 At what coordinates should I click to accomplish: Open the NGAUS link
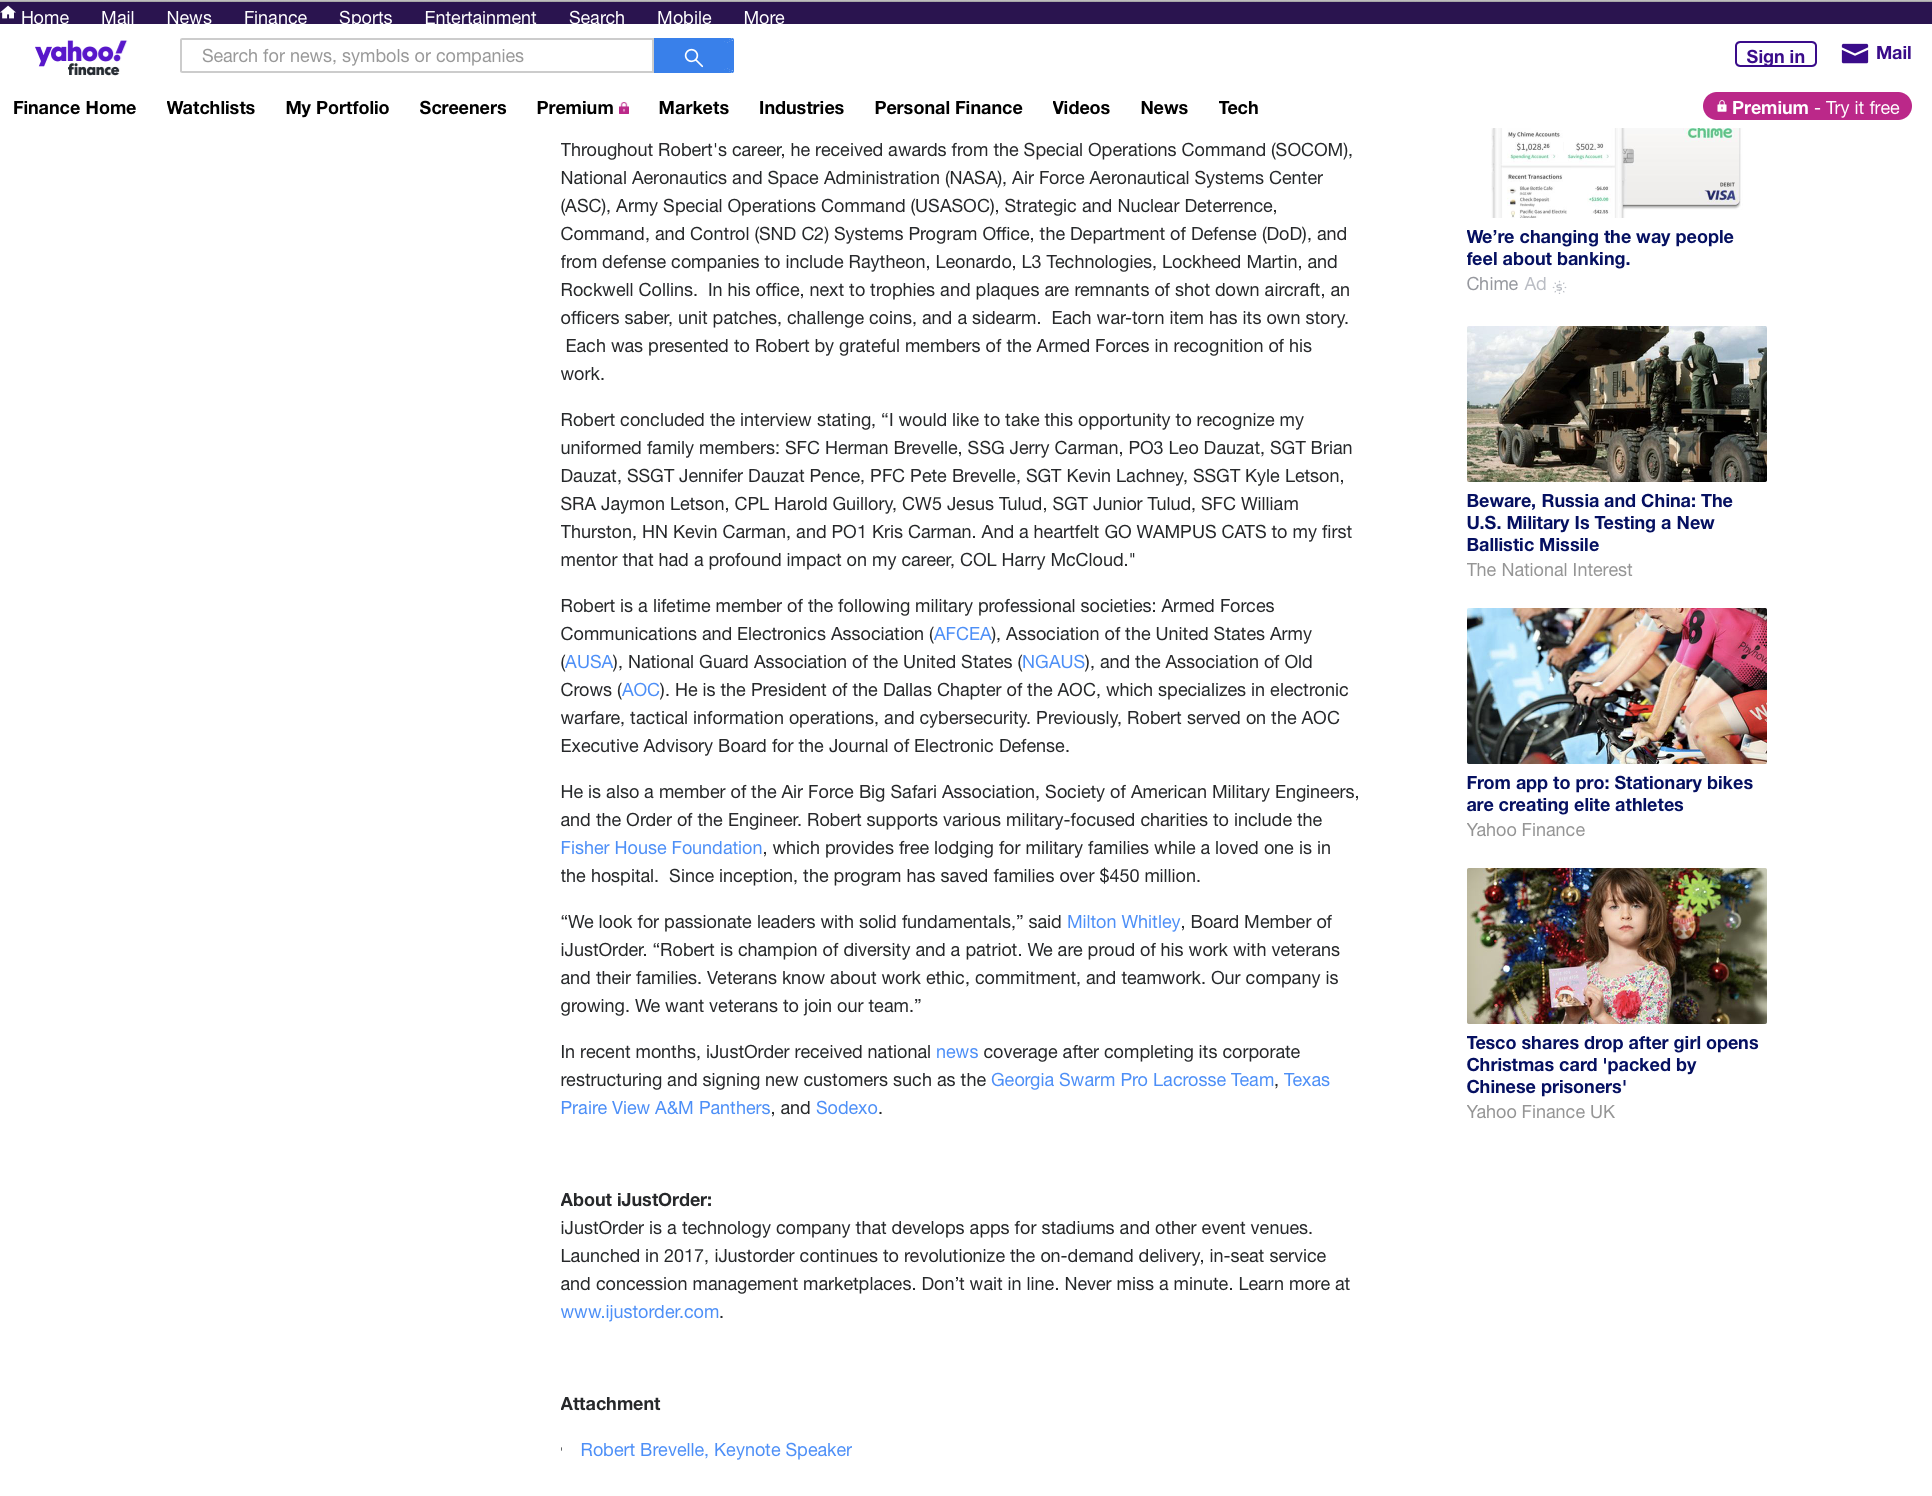[1053, 662]
